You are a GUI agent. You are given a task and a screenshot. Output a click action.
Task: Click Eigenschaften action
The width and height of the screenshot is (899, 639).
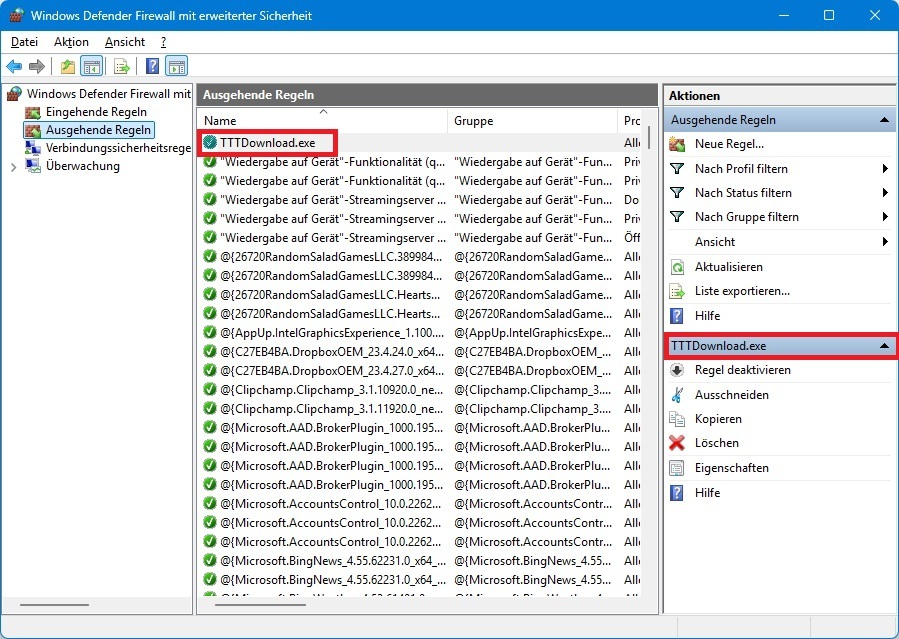click(x=732, y=468)
